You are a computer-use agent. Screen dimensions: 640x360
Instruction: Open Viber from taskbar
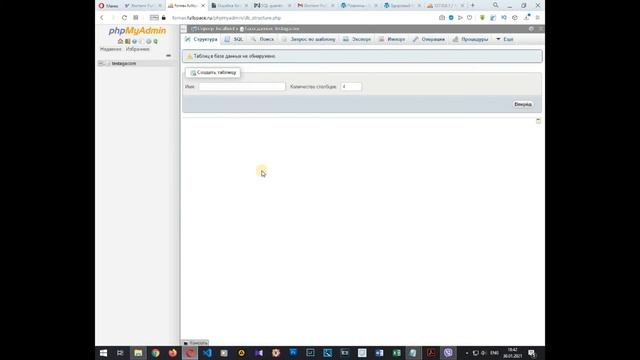[448, 353]
